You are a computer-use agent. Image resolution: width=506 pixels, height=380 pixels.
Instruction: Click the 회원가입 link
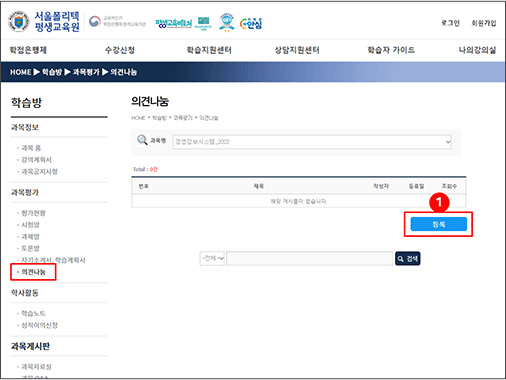(484, 23)
